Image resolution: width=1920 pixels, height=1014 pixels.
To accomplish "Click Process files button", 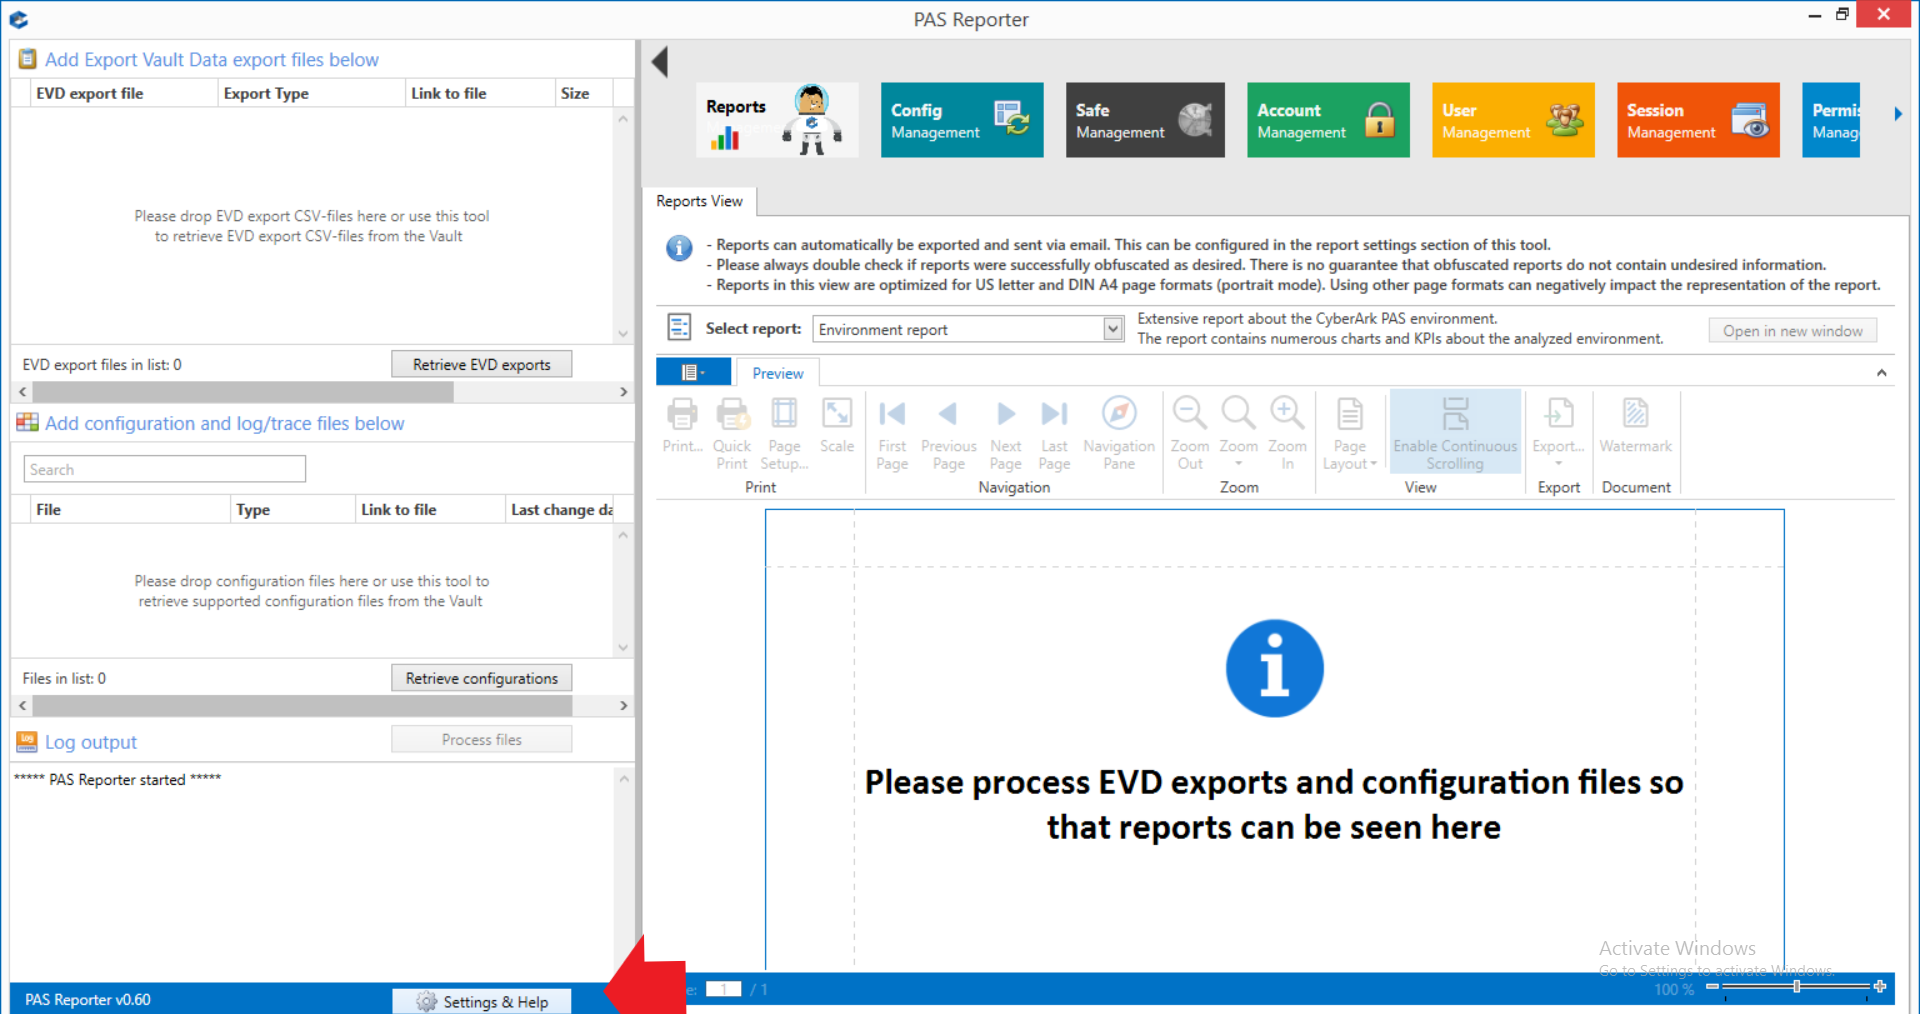I will coord(481,740).
